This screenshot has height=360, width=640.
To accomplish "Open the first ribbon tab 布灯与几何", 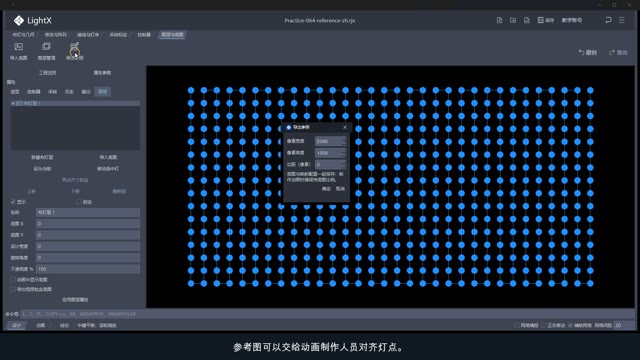I will coord(23,35).
